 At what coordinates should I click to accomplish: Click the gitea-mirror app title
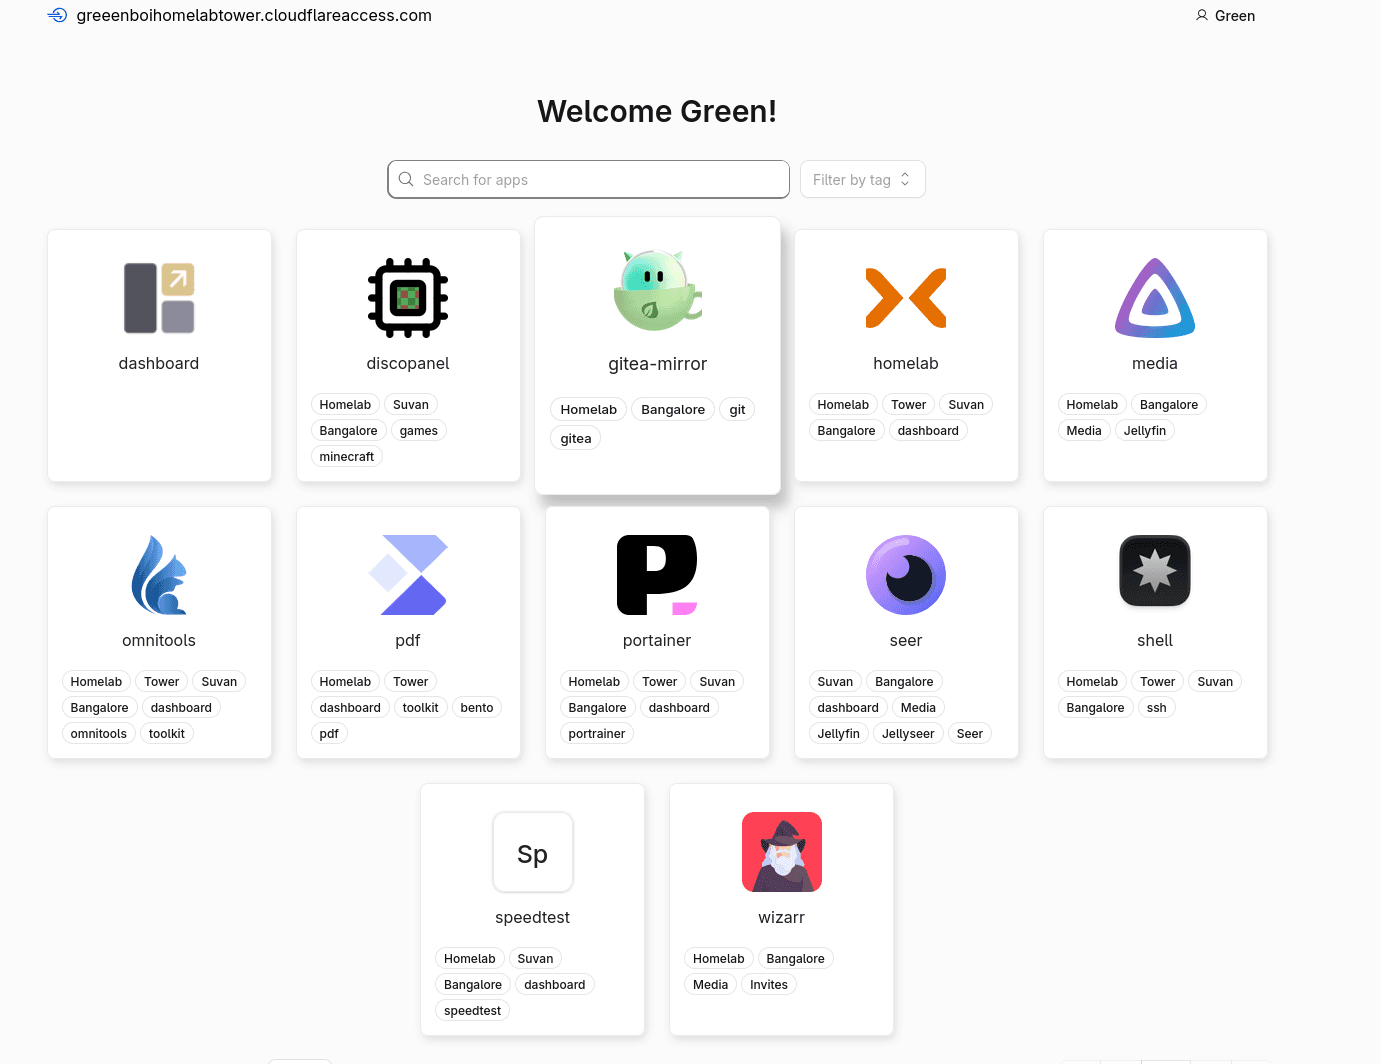(x=658, y=364)
